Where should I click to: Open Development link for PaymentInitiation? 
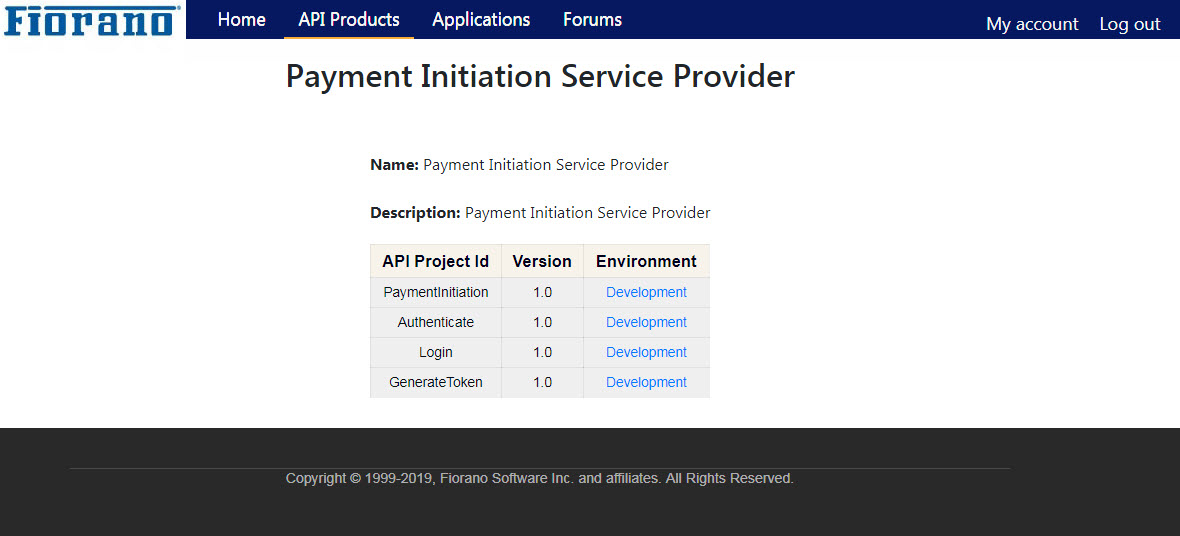tap(646, 292)
